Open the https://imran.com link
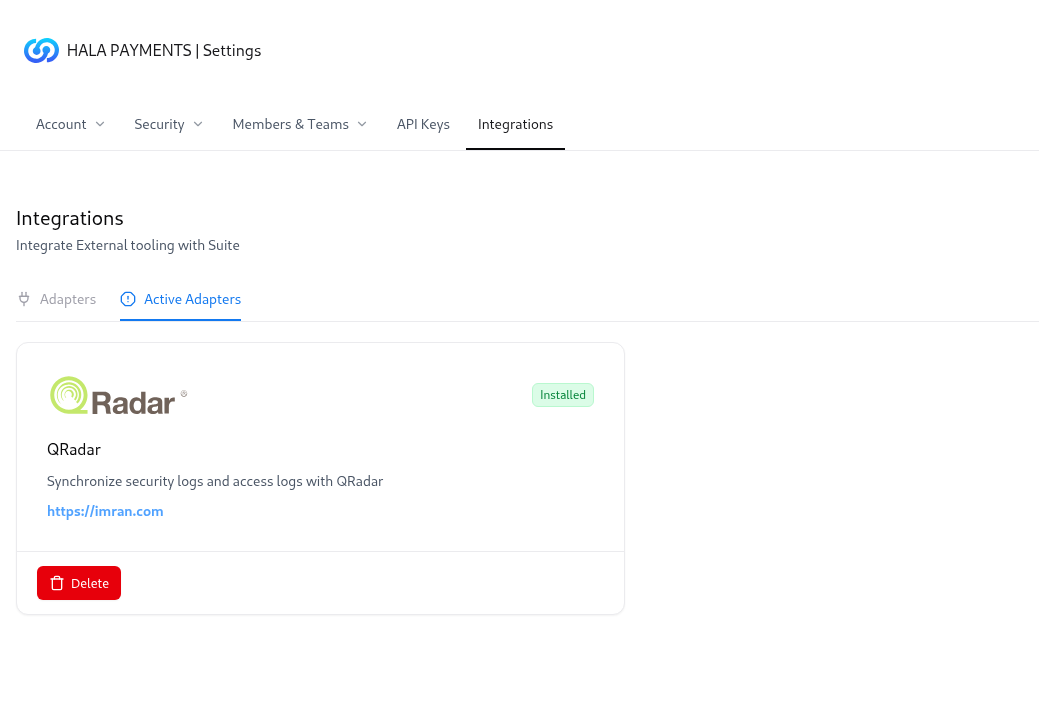 coord(105,511)
